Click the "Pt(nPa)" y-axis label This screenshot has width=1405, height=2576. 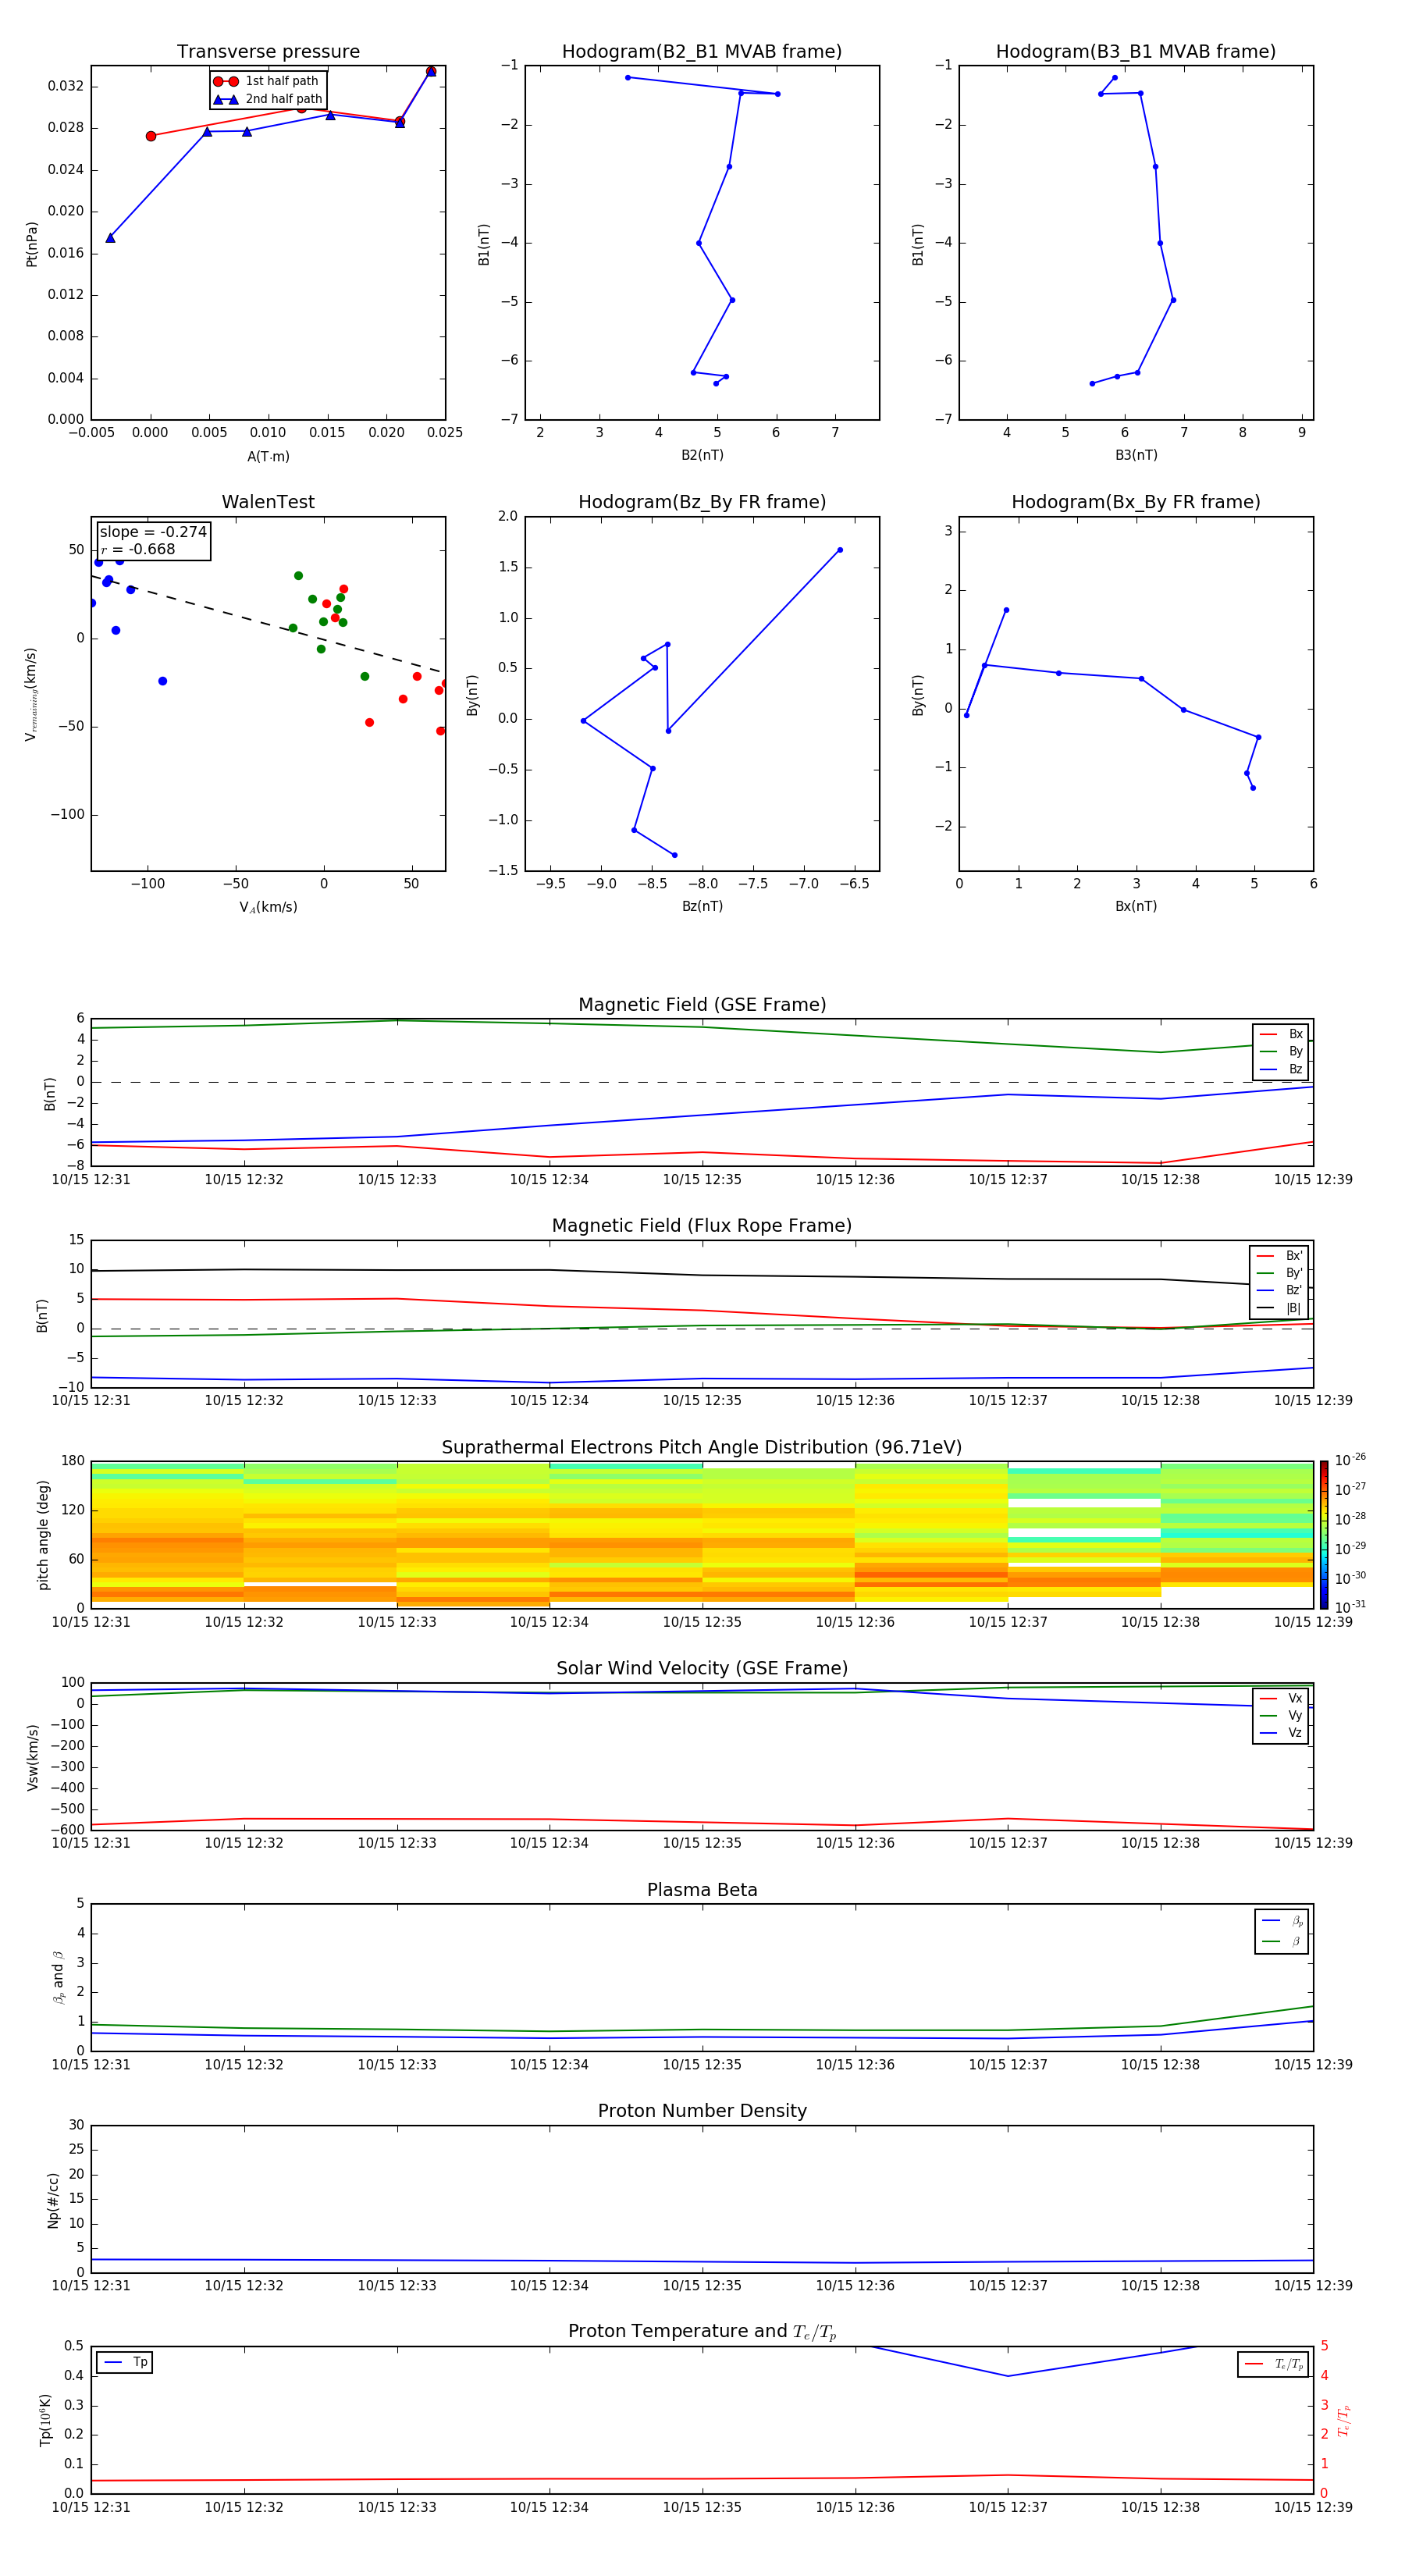[31, 244]
